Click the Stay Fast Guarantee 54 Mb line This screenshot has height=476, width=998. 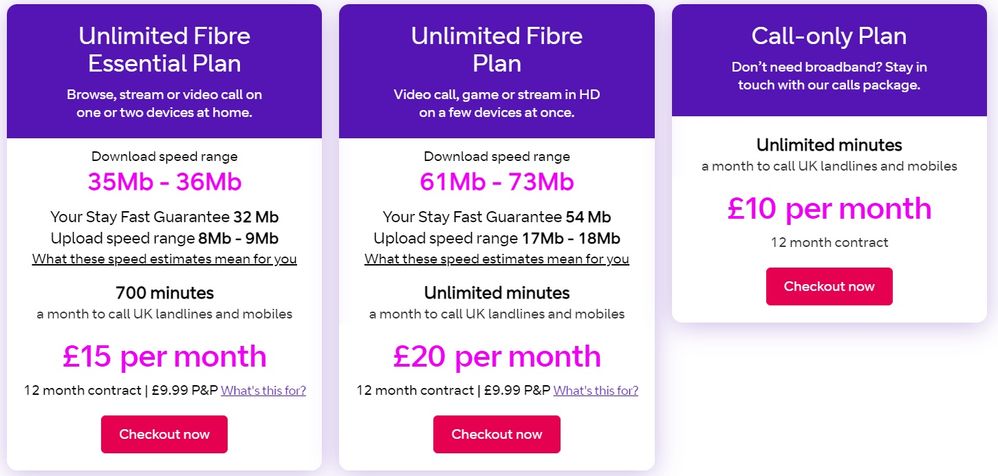[496, 217]
